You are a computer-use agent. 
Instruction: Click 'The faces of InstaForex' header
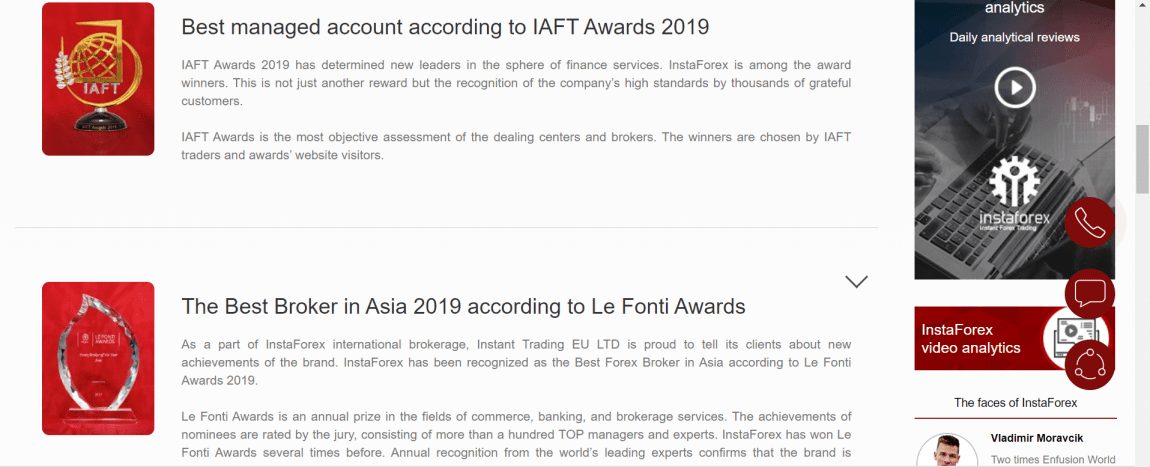[1015, 402]
